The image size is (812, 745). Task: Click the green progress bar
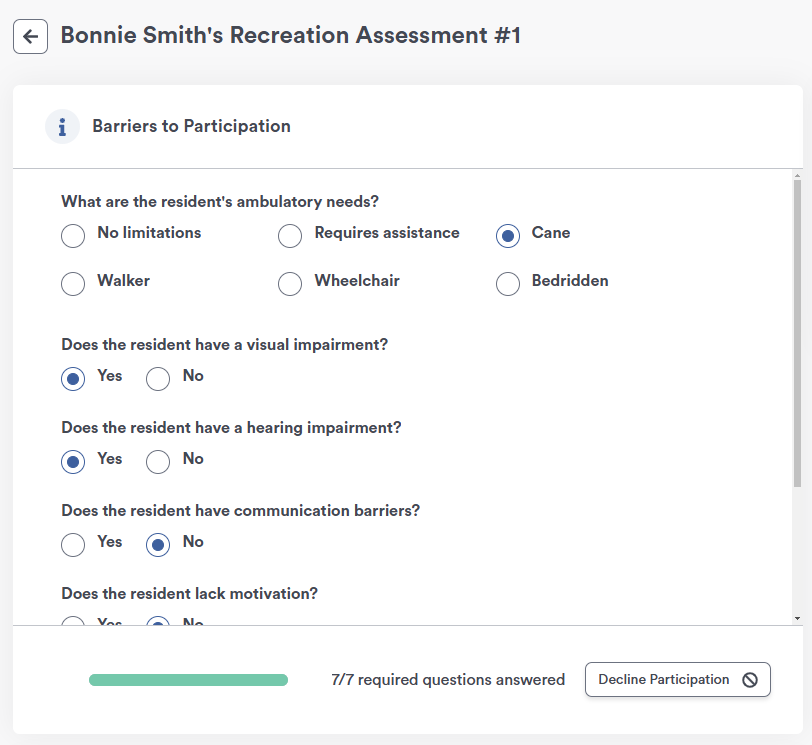(x=188, y=680)
